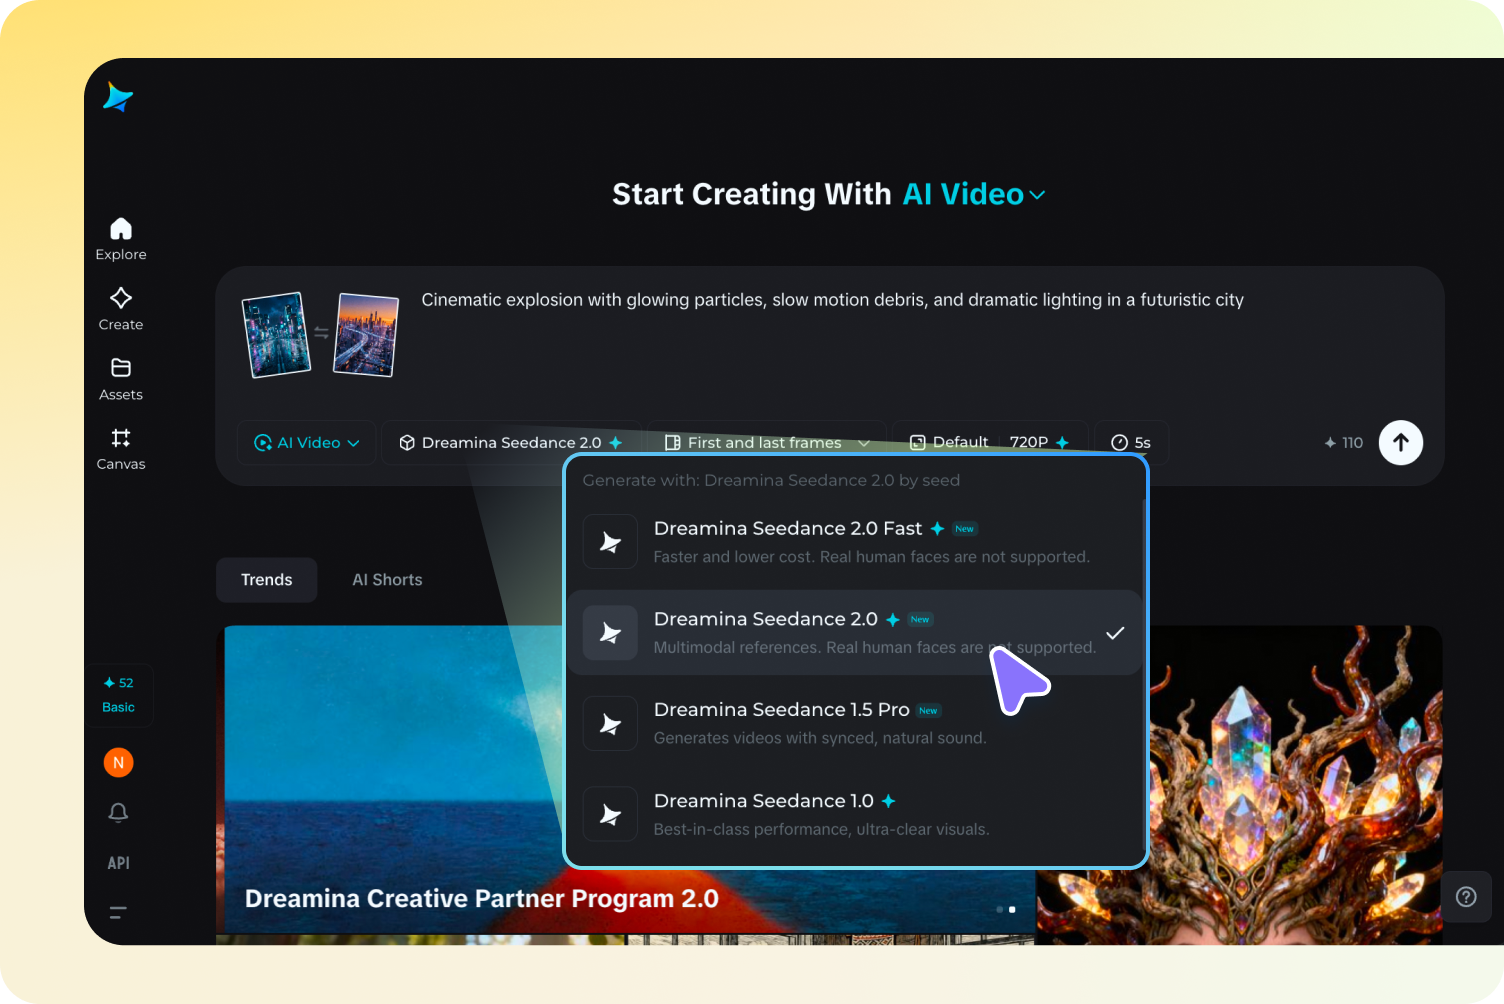
Task: Open the Dreamina Seedance 2.0 model selector in the toolbar
Action: 510,442
